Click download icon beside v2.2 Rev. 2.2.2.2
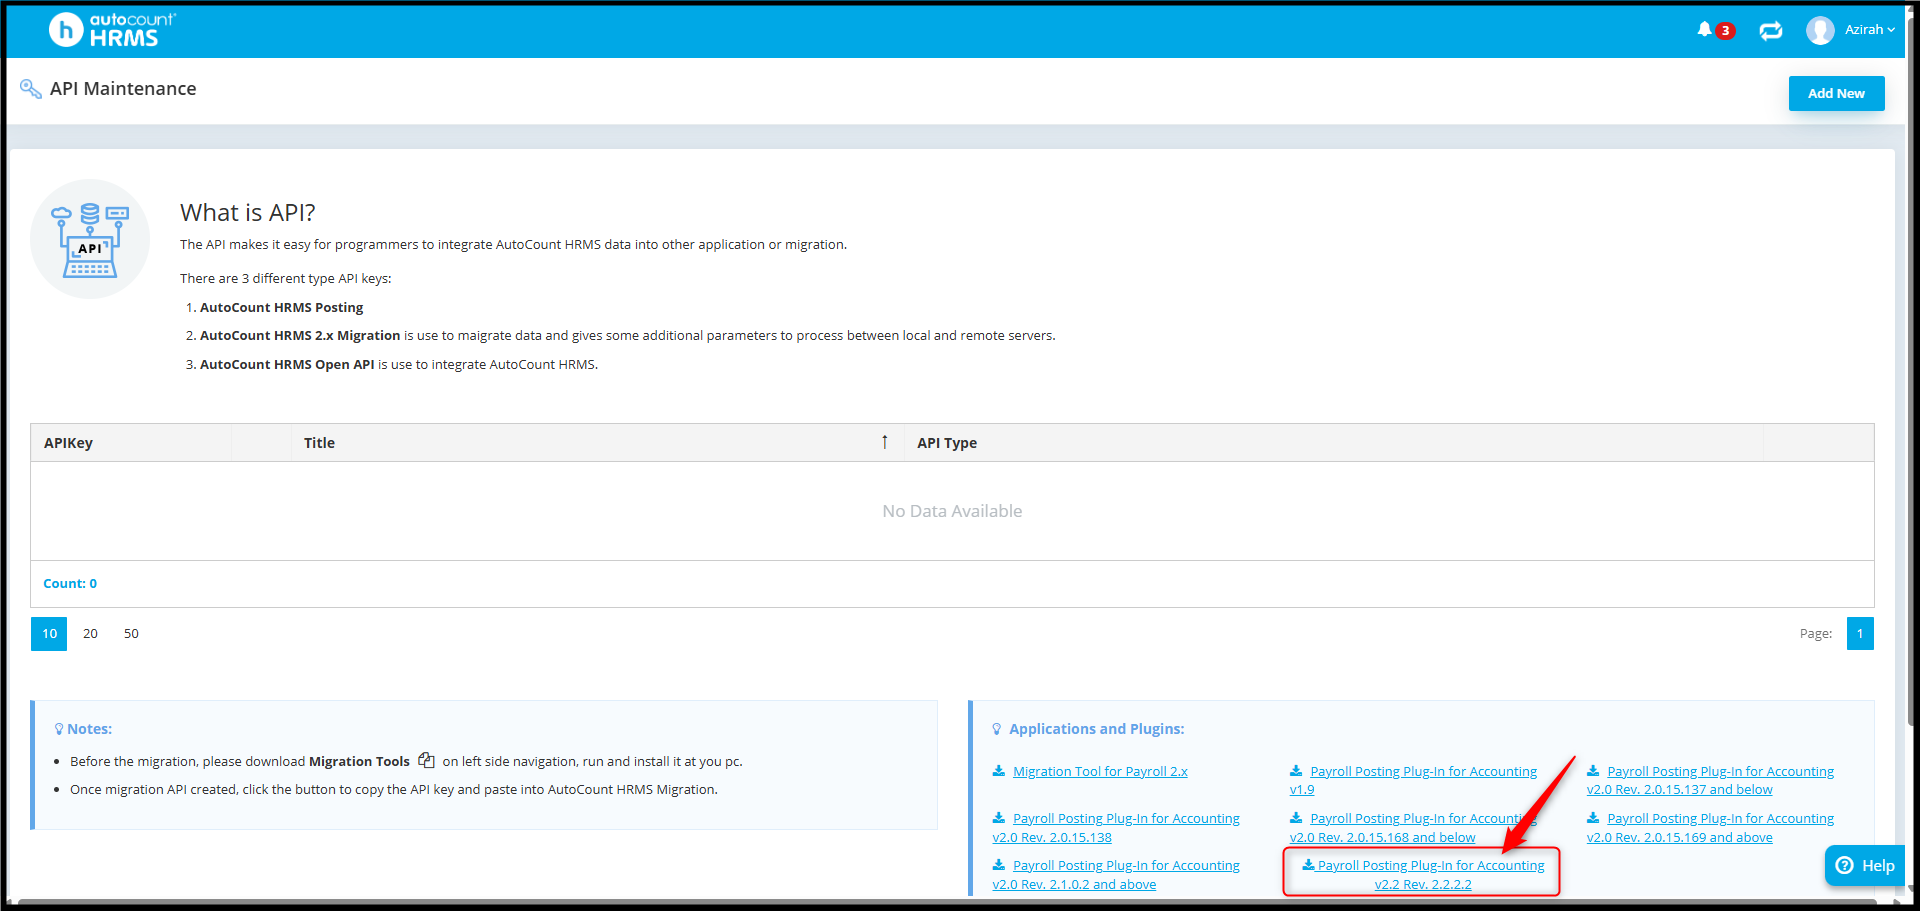1920x911 pixels. tap(1308, 865)
